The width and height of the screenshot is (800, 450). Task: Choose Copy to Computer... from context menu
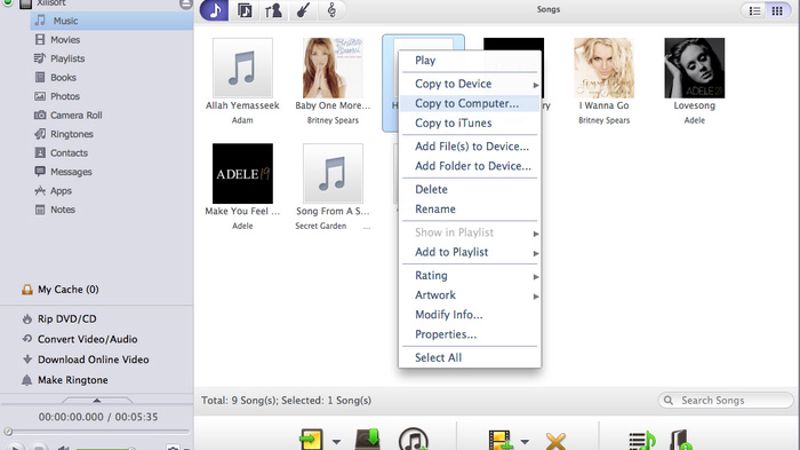click(x=470, y=103)
